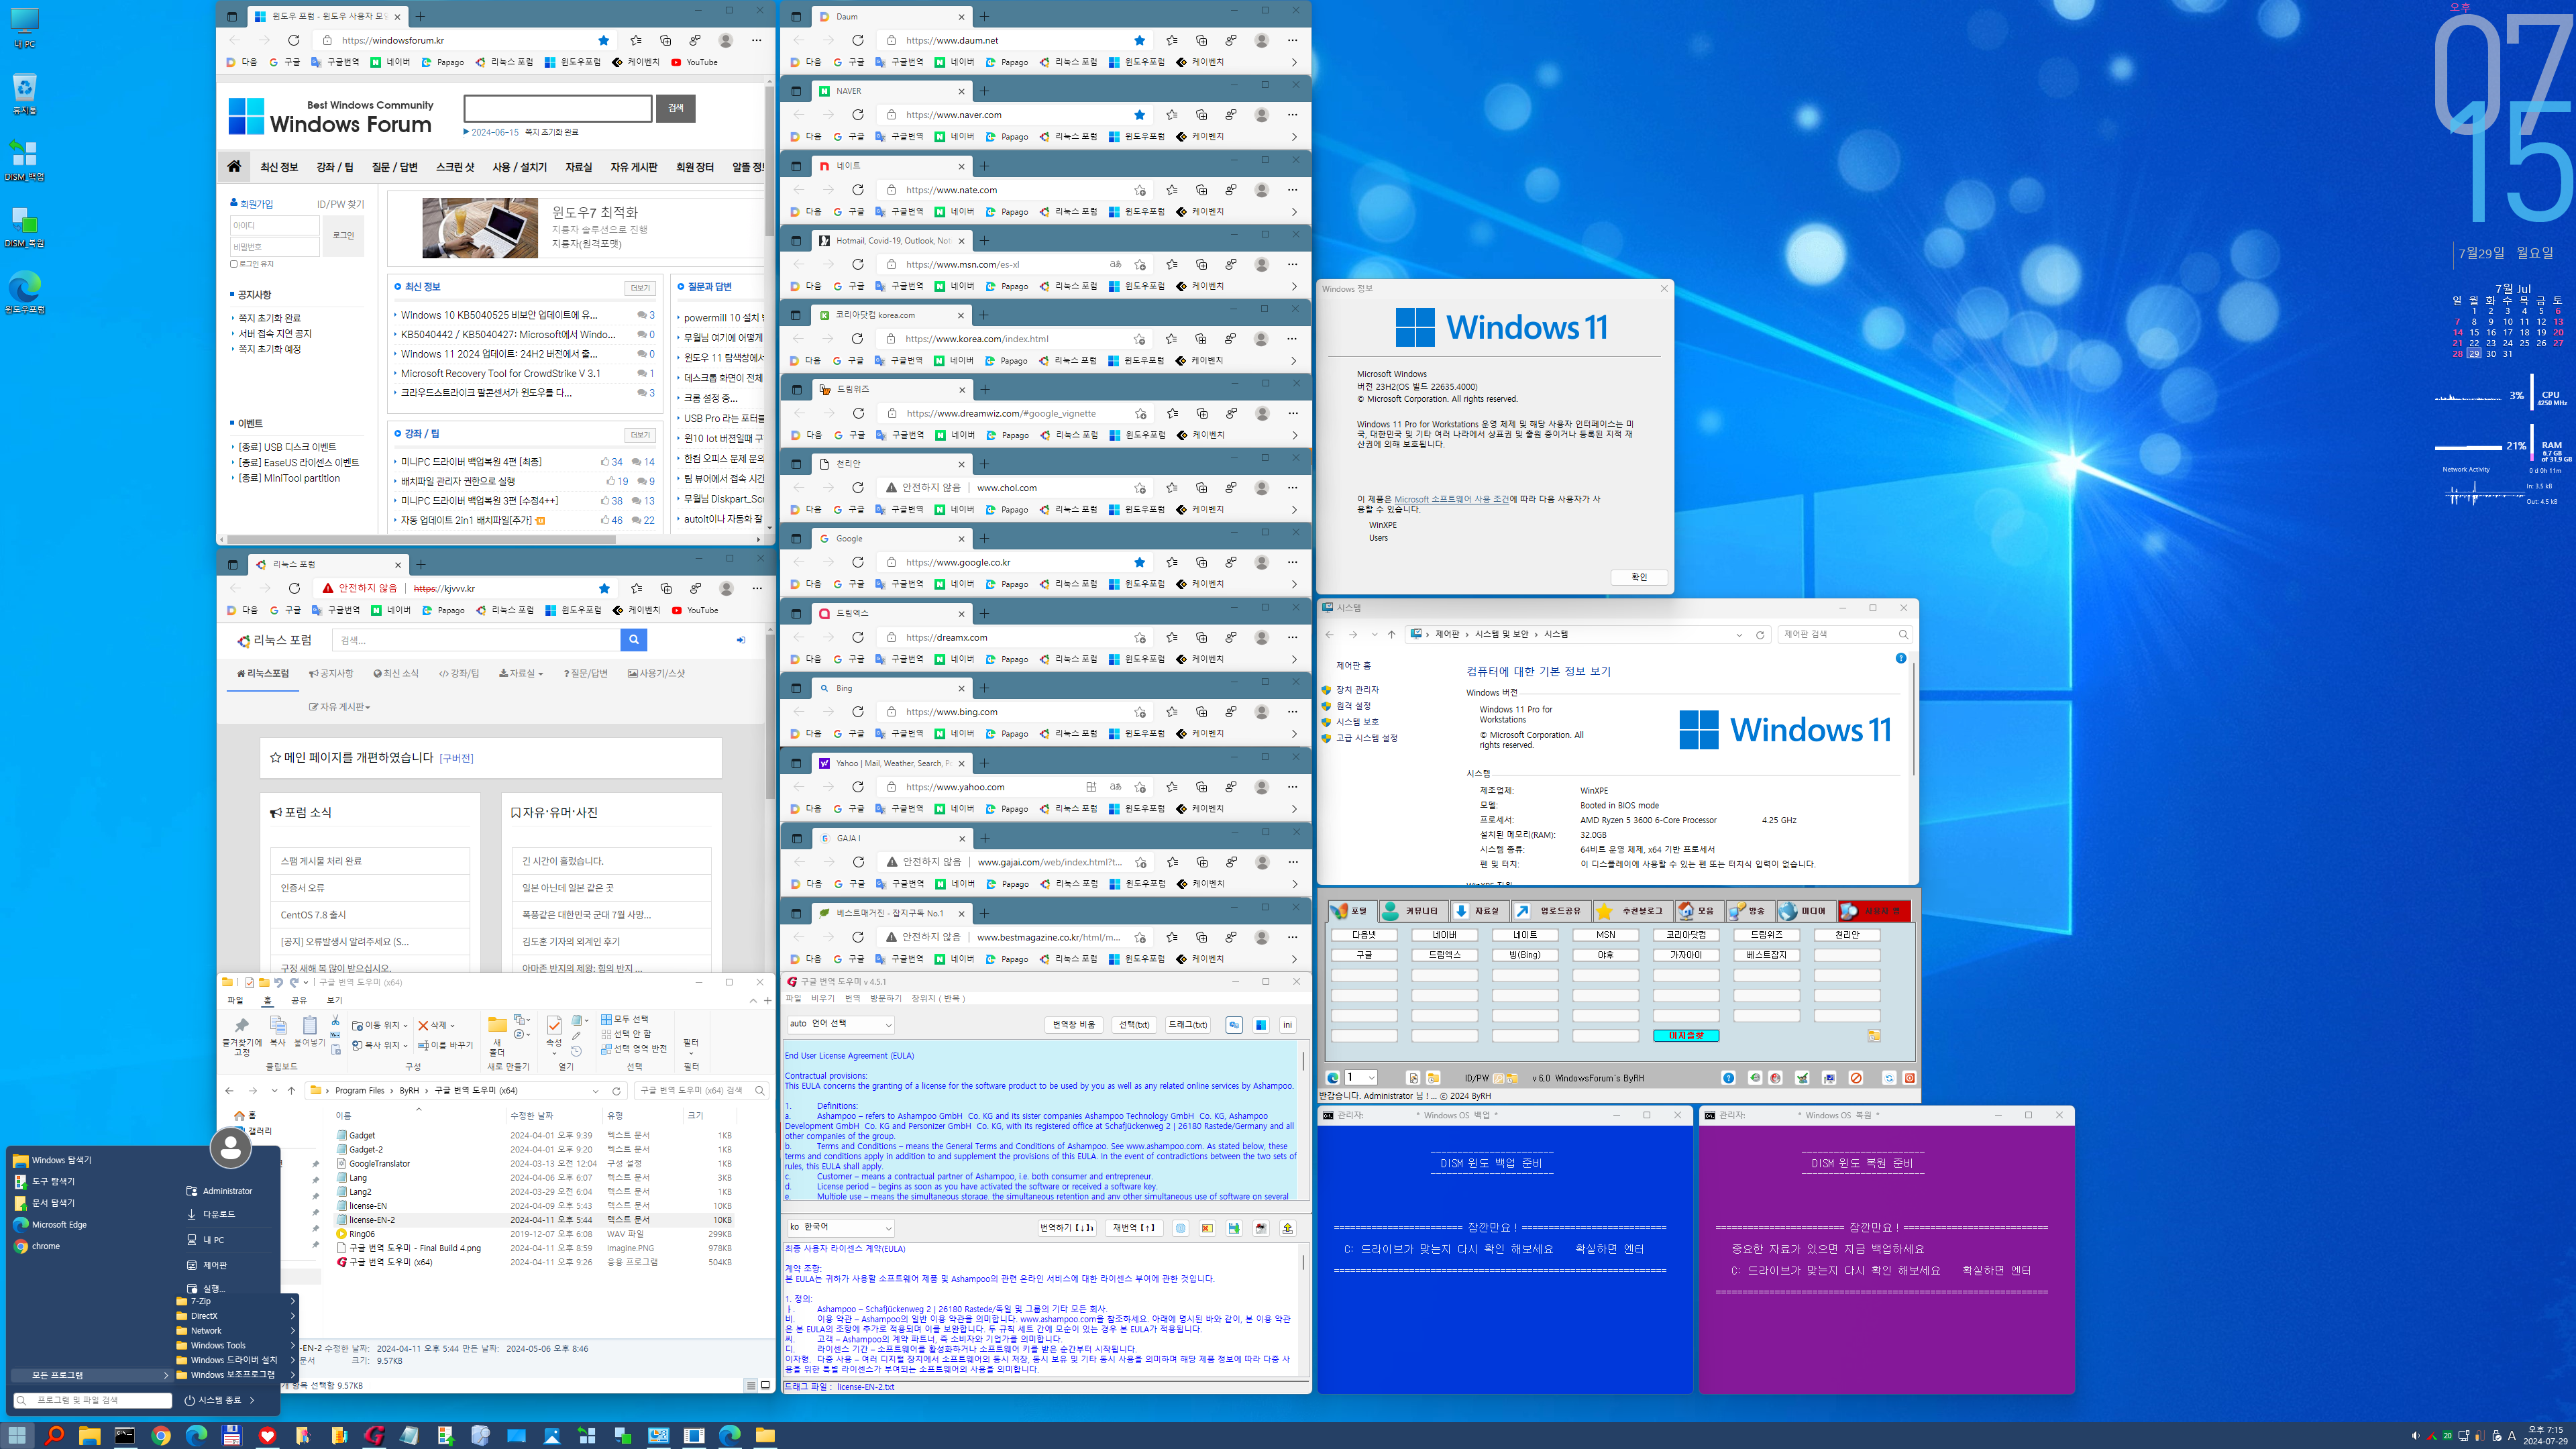2576x1449 pixels.
Task: Select license-EN file in Explorer list
Action: (368, 1206)
